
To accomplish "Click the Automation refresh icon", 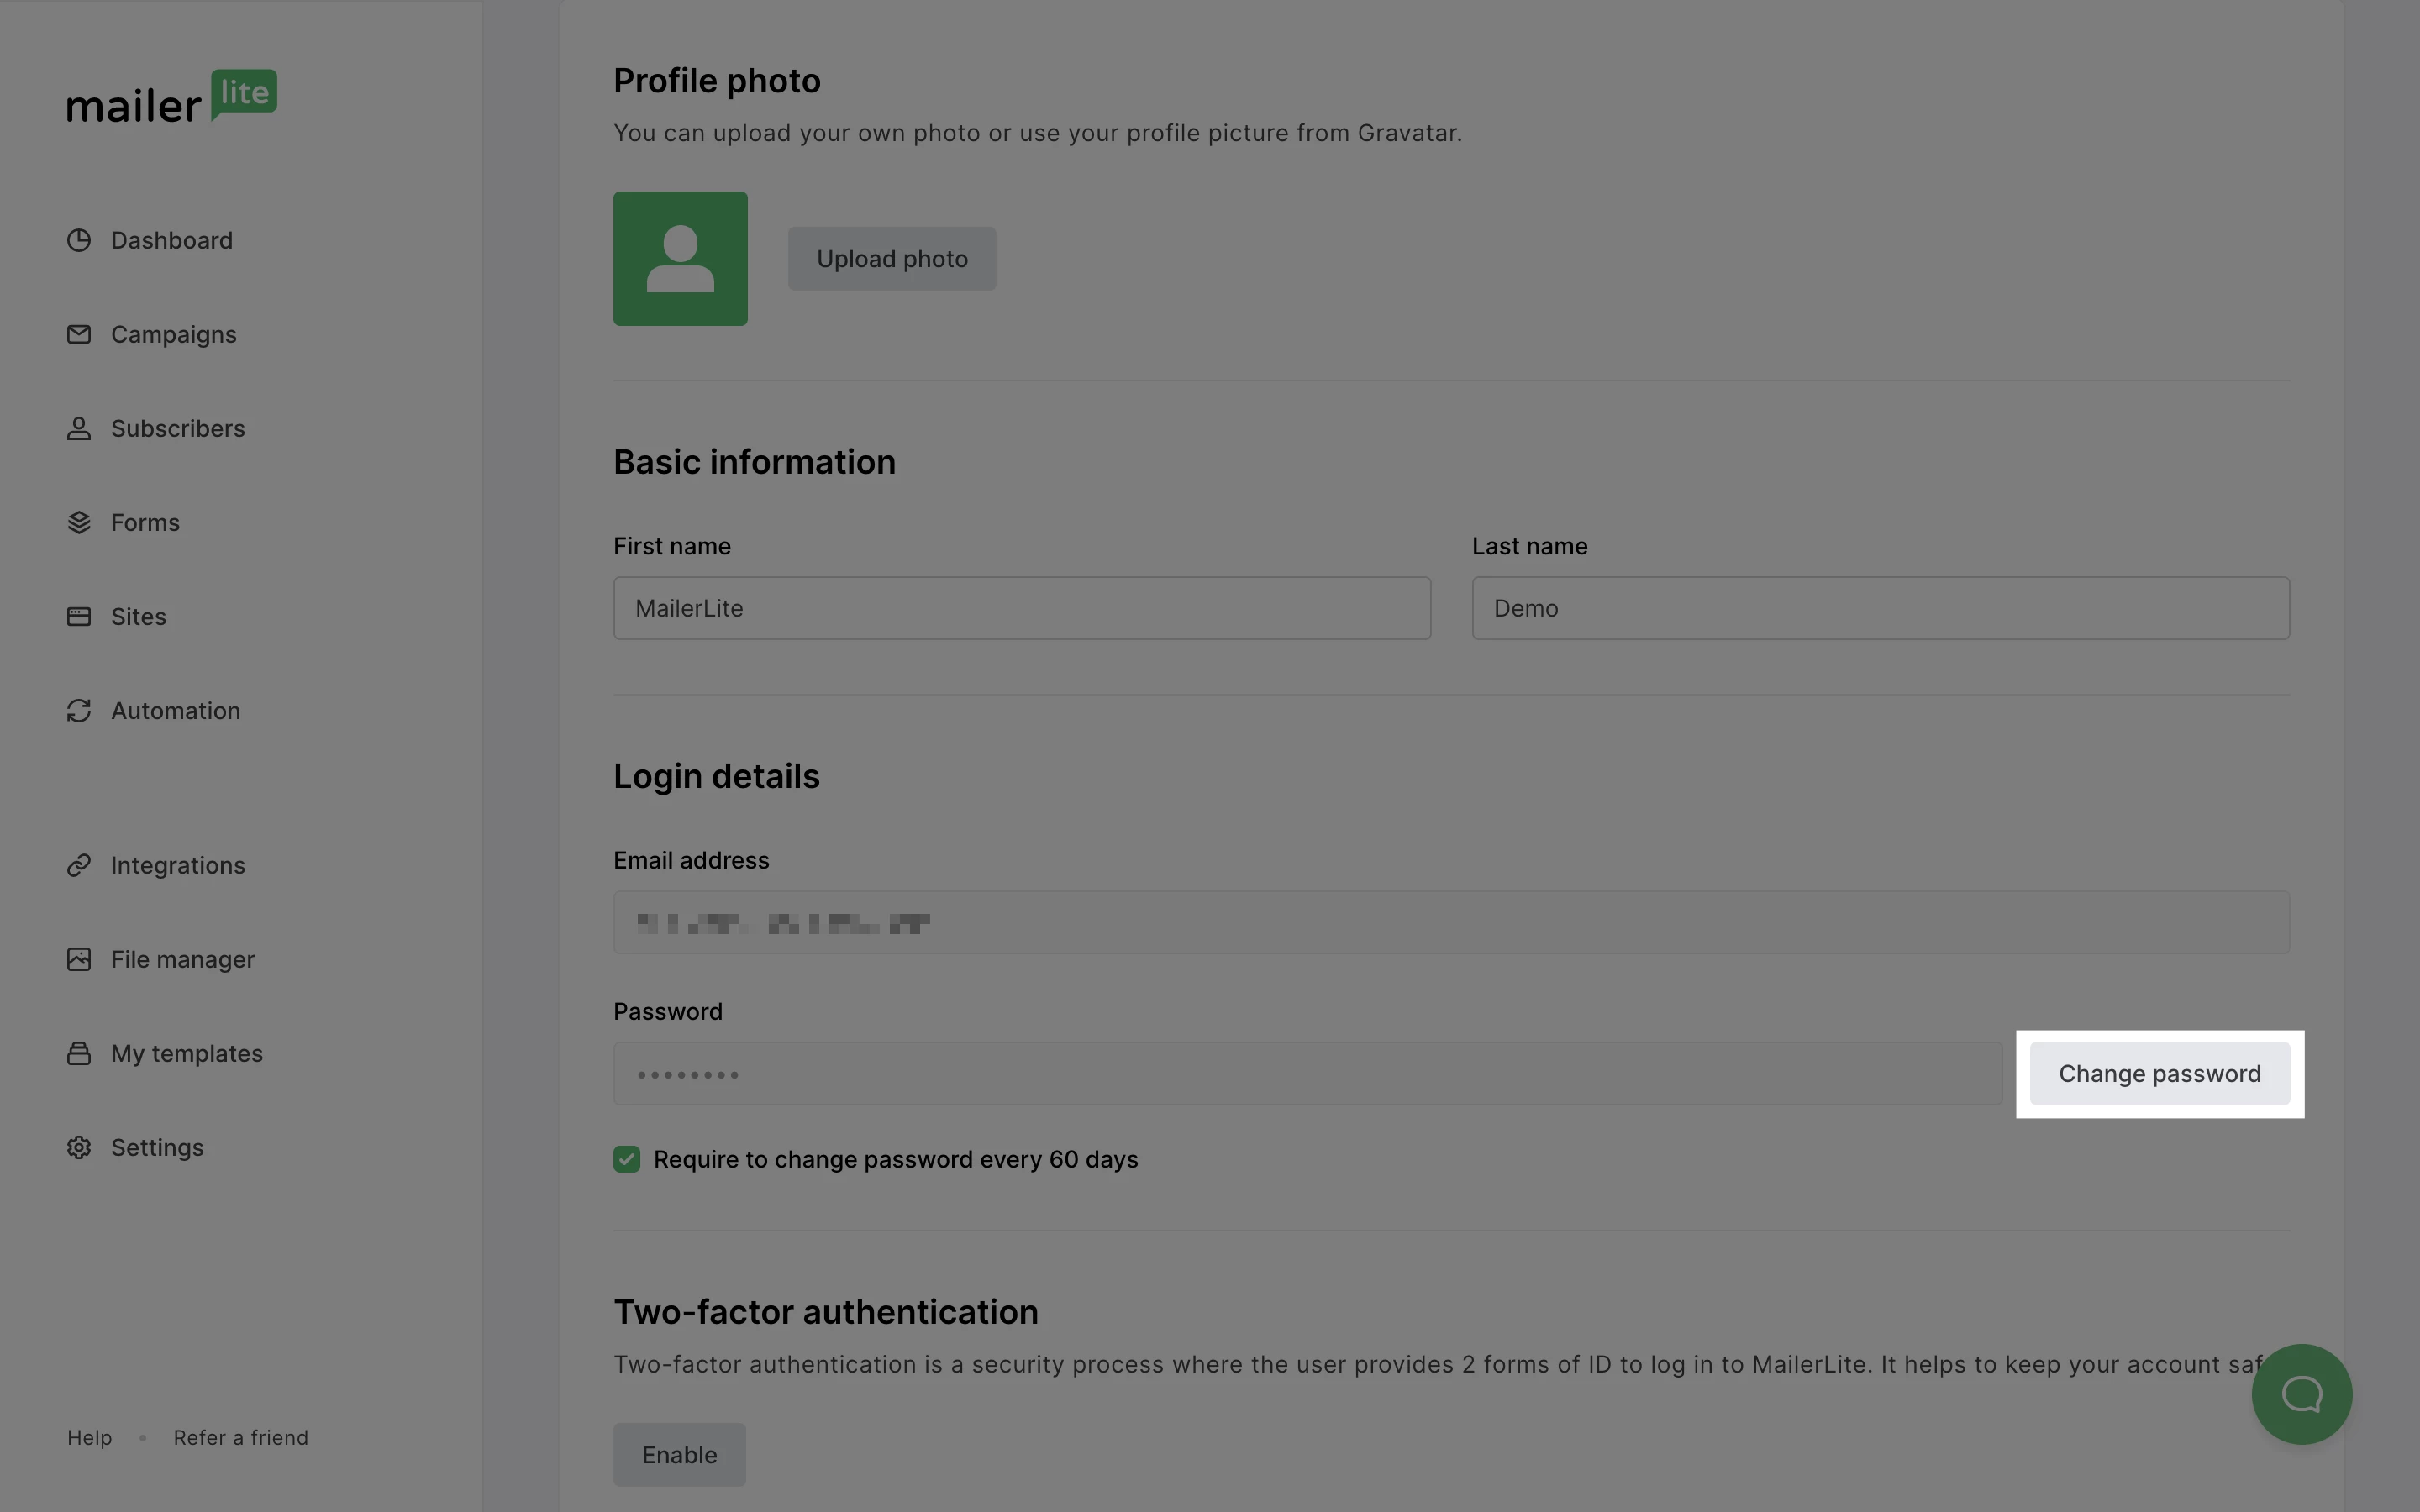I will (x=79, y=710).
